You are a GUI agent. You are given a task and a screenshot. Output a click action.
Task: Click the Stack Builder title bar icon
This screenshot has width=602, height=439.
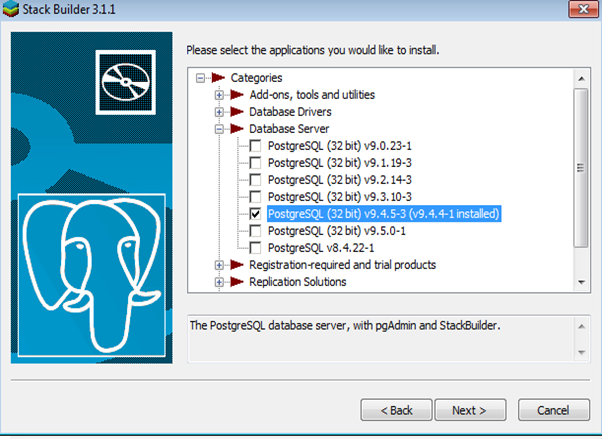point(10,8)
